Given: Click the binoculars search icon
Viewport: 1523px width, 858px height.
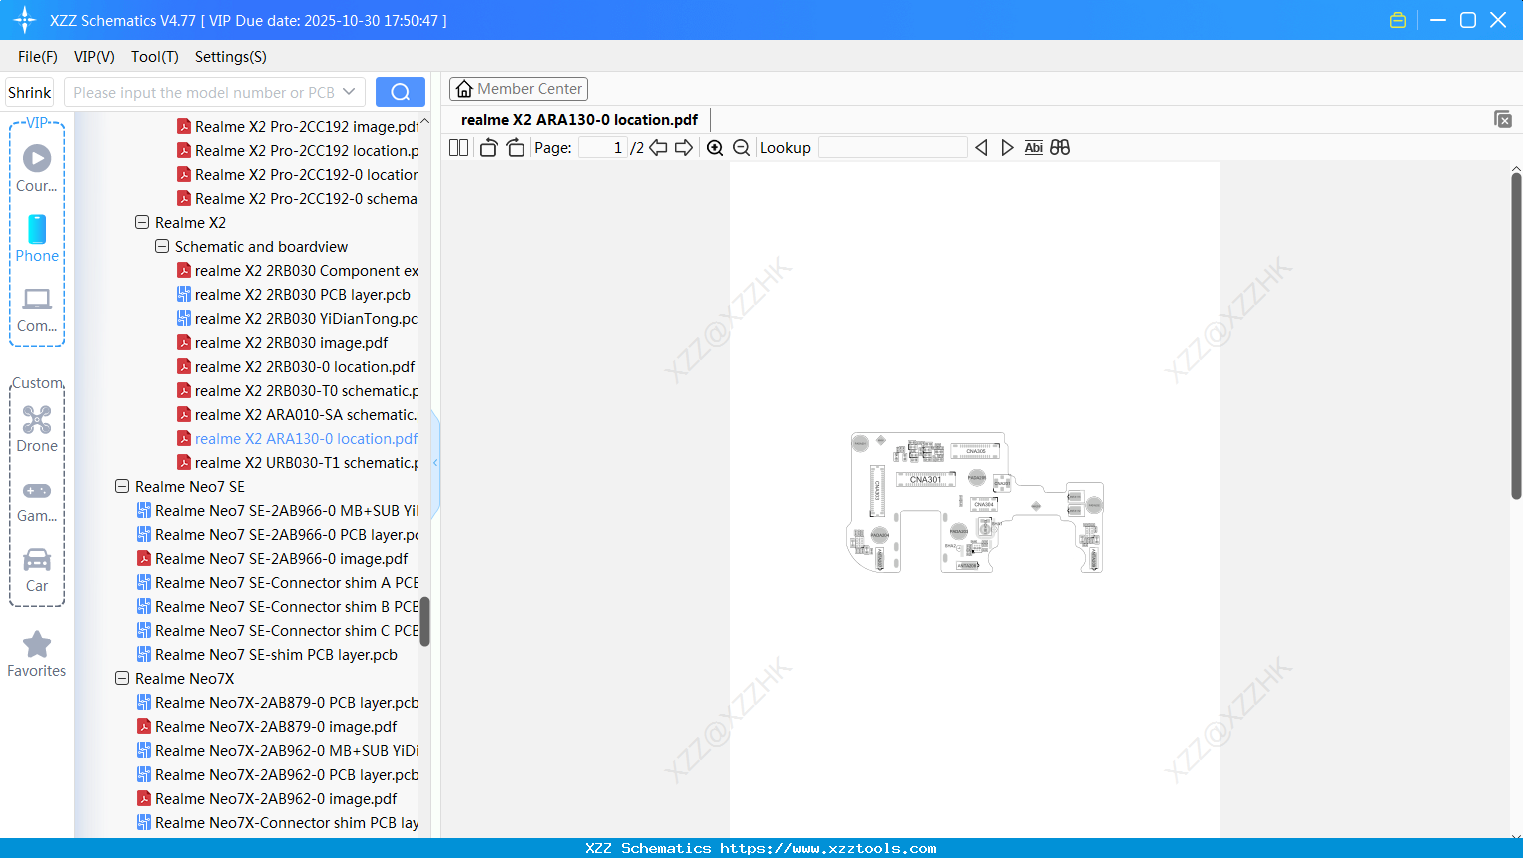Looking at the screenshot, I should (1060, 148).
